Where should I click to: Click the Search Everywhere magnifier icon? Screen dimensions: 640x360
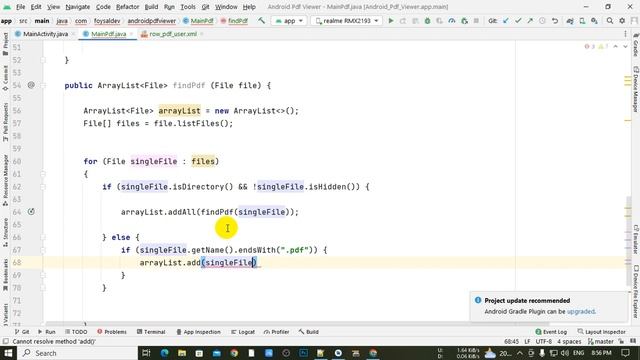pos(610,21)
